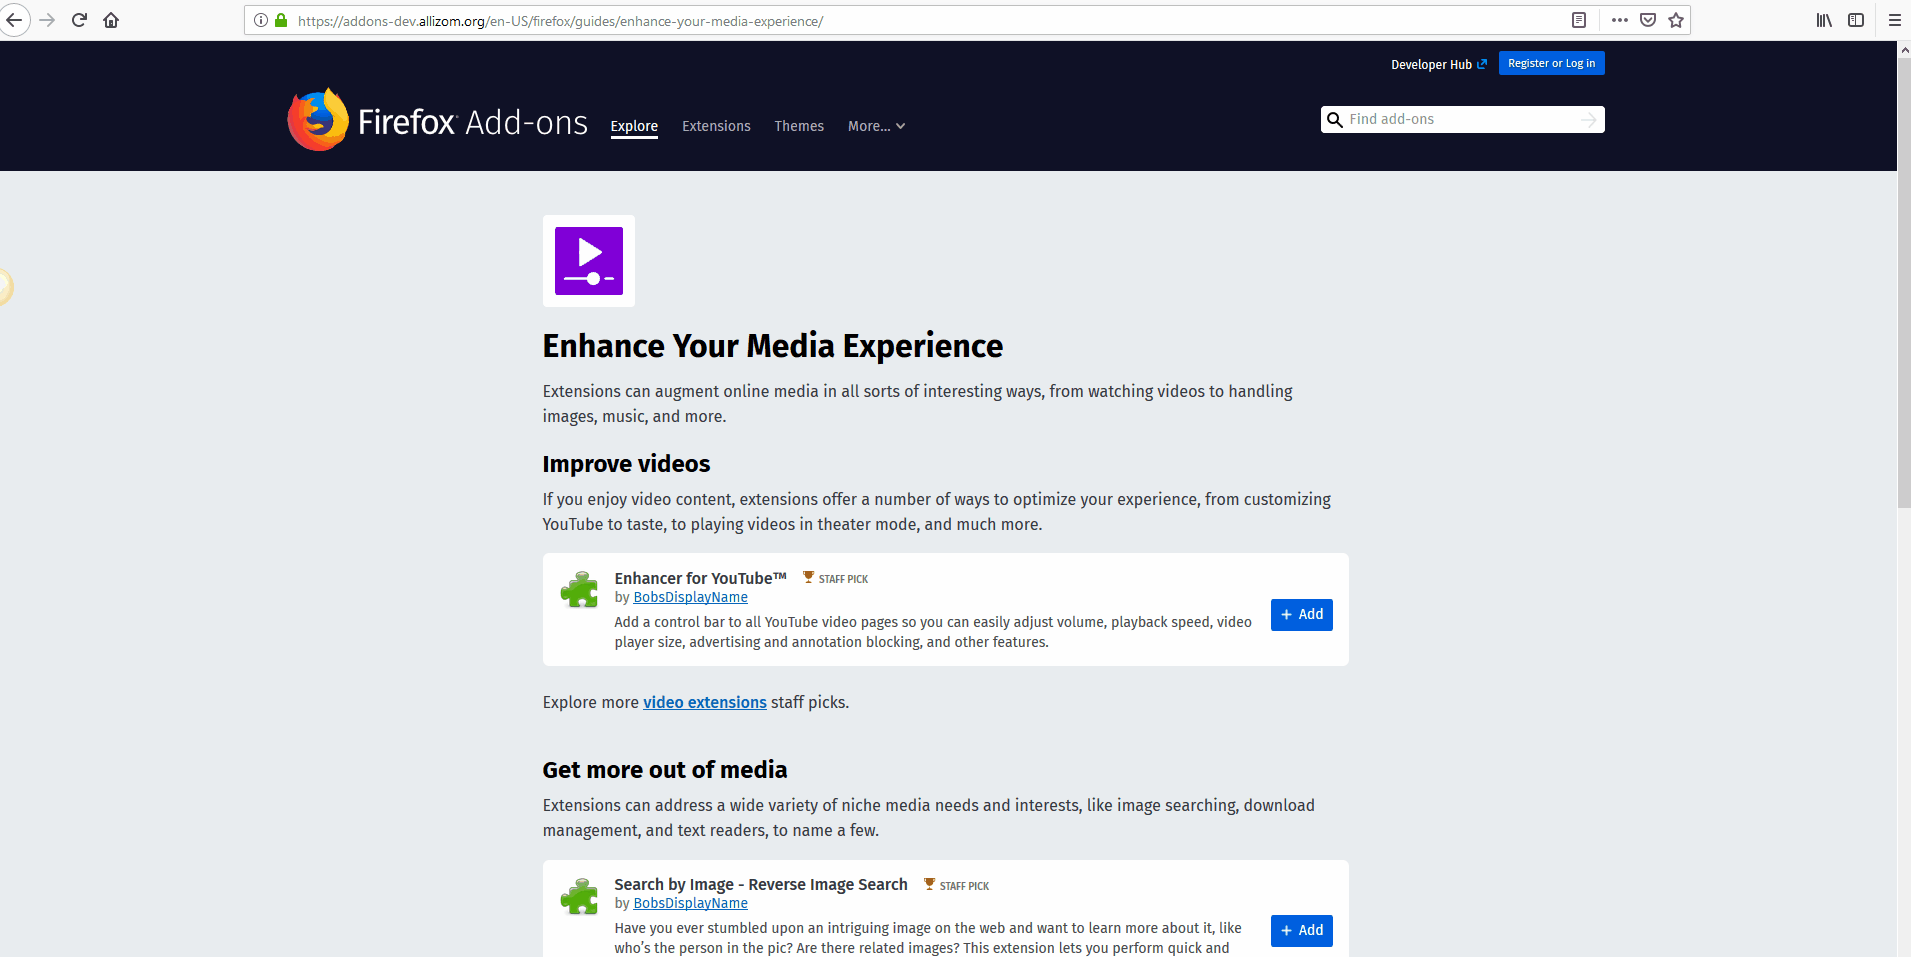Open Reader View from the address bar

(1578, 20)
